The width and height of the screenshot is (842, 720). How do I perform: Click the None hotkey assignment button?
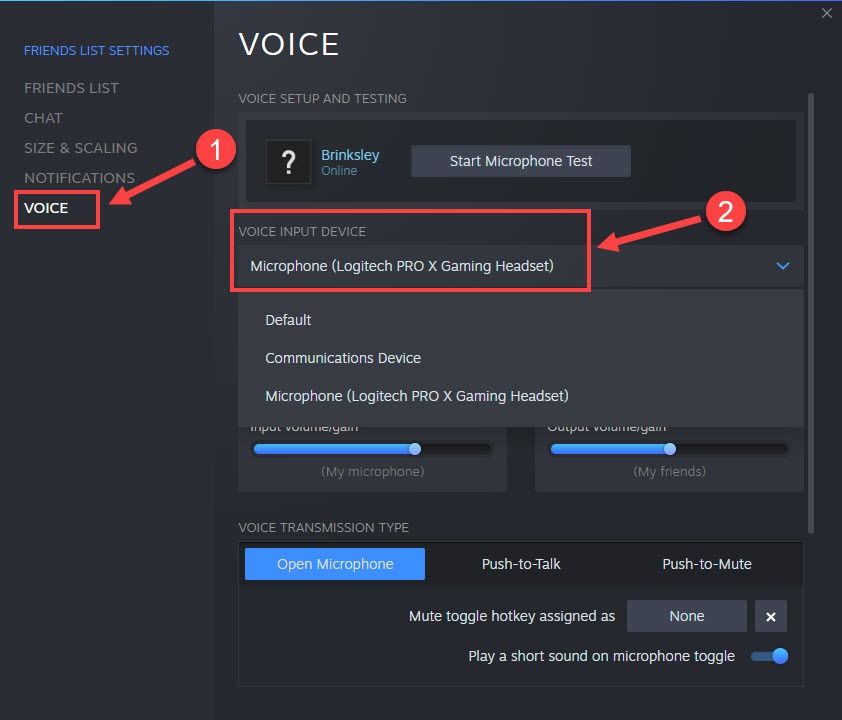686,616
